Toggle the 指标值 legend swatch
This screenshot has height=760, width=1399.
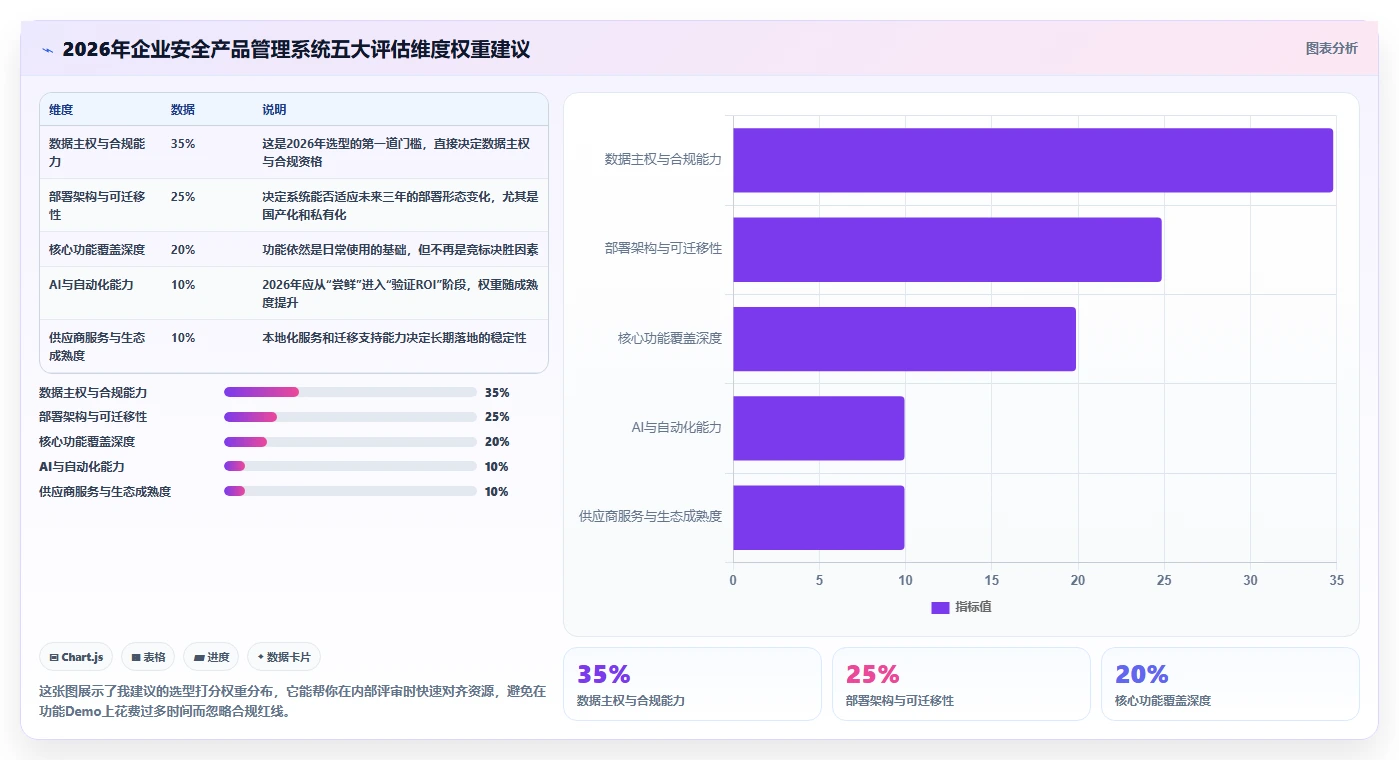click(940, 607)
